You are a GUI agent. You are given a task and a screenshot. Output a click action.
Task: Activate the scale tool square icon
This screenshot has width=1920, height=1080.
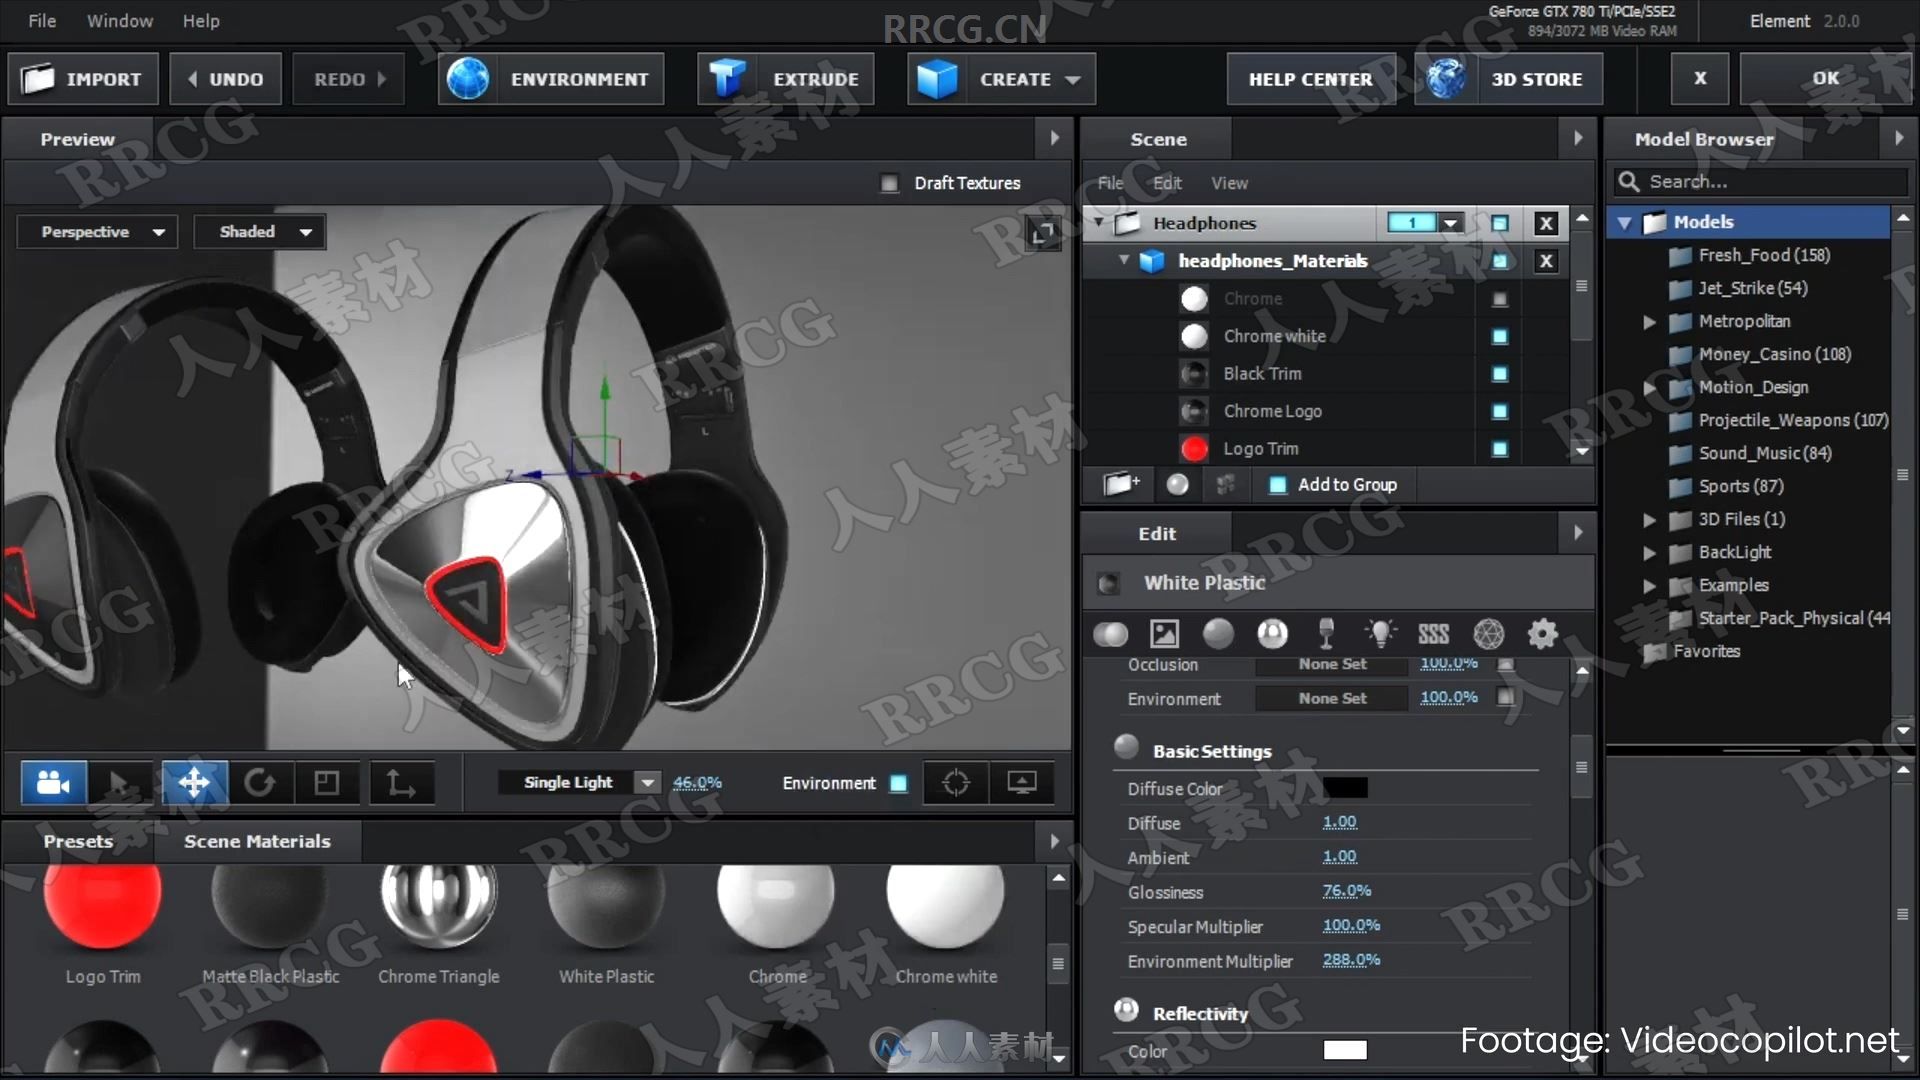point(327,783)
